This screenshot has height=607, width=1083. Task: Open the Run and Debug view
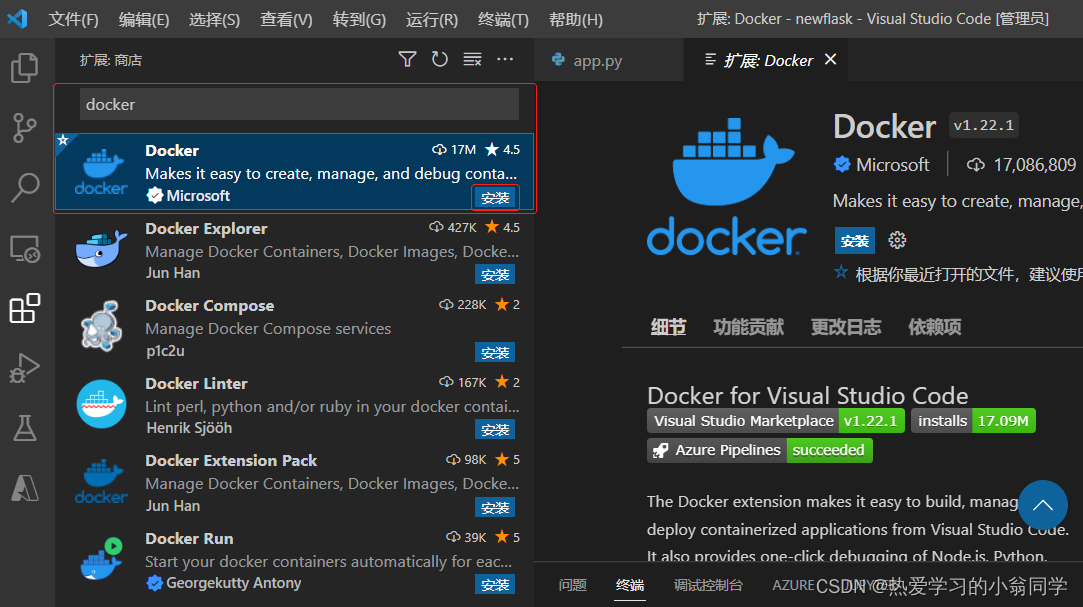click(x=25, y=368)
